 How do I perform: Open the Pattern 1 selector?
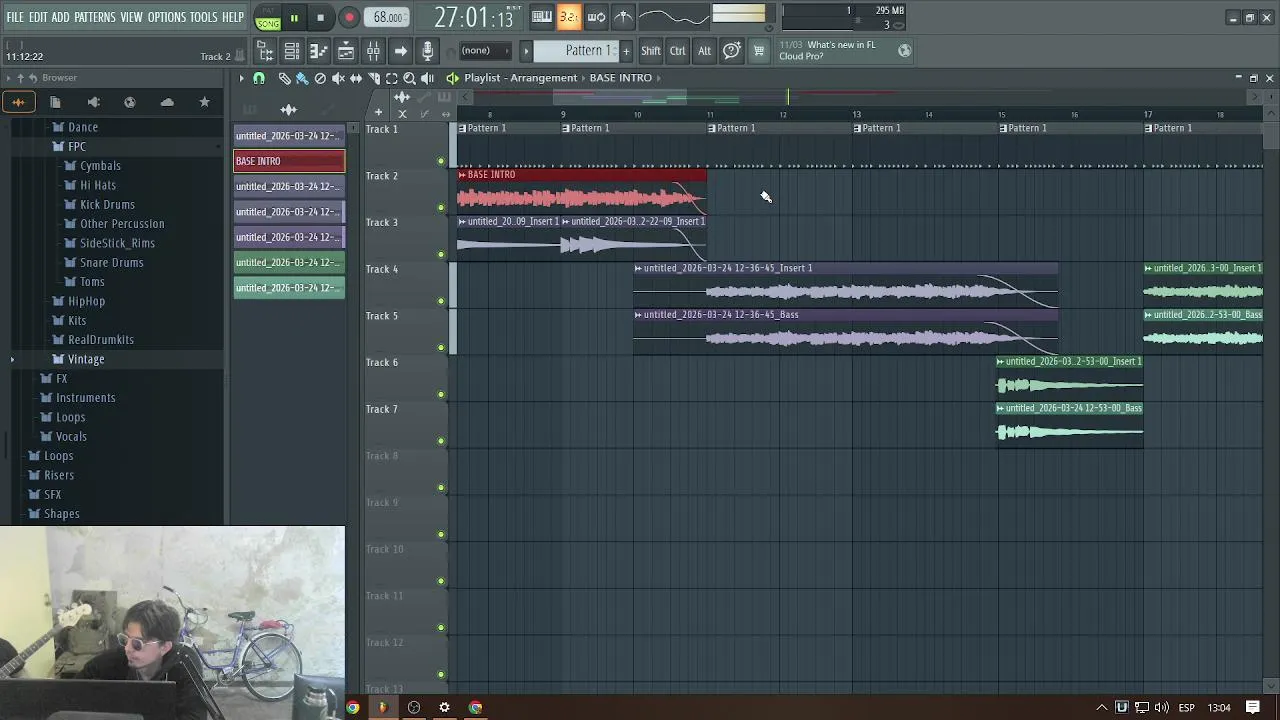(x=576, y=51)
